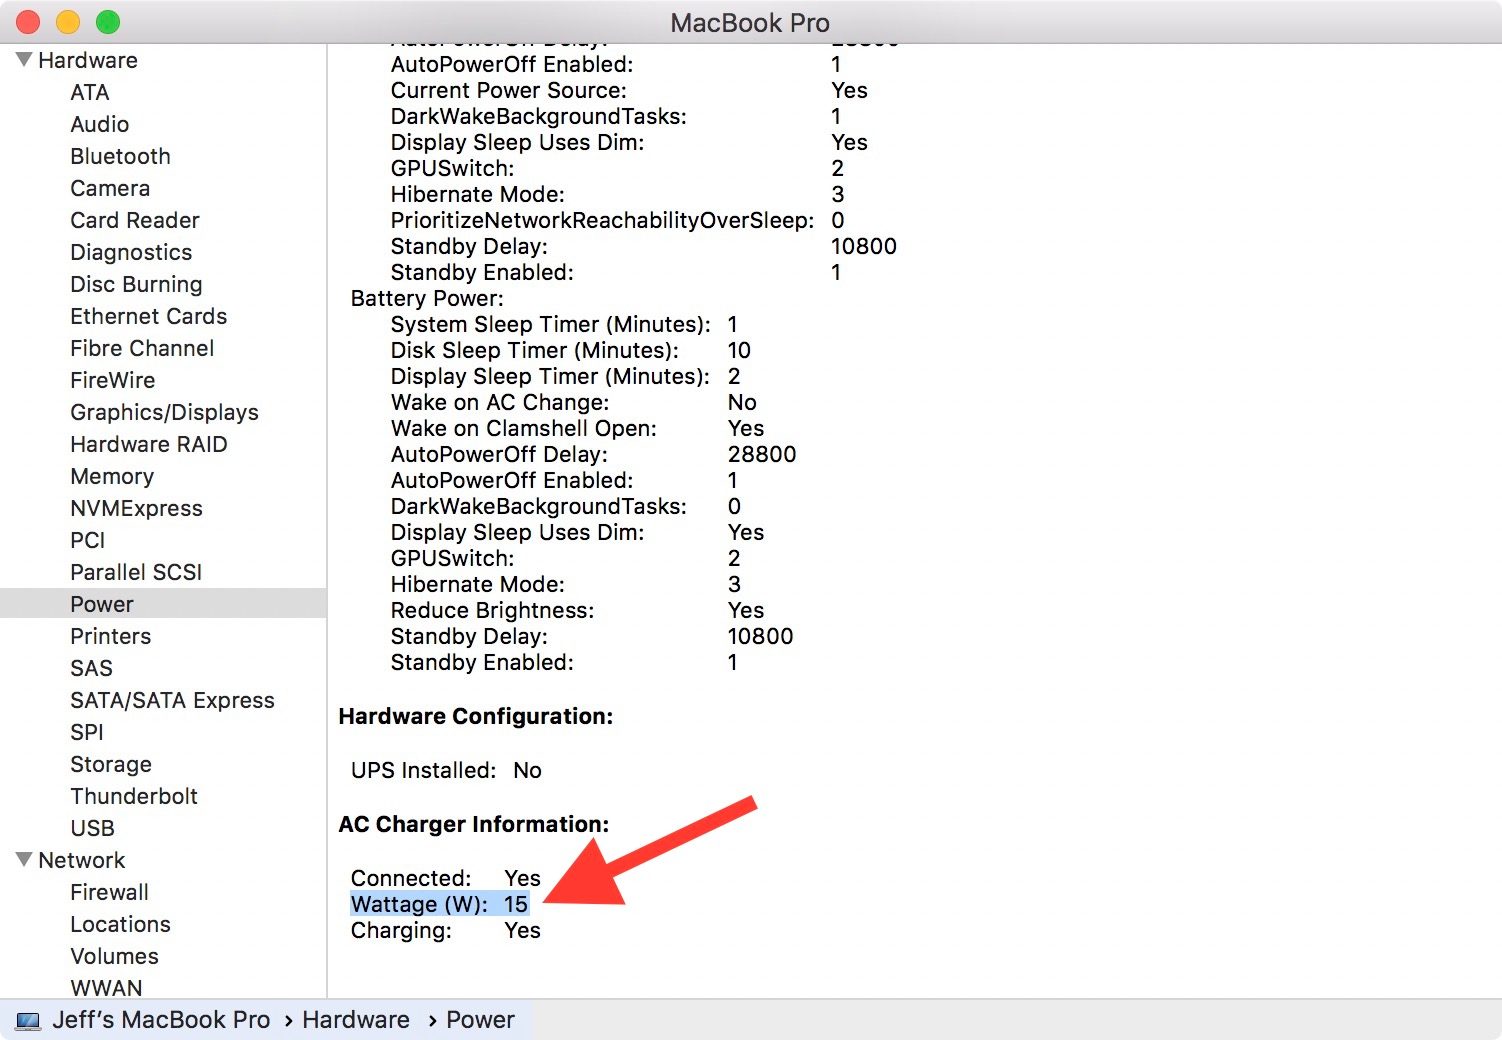Select Volumes under Network
1502x1040 pixels.
click(114, 956)
